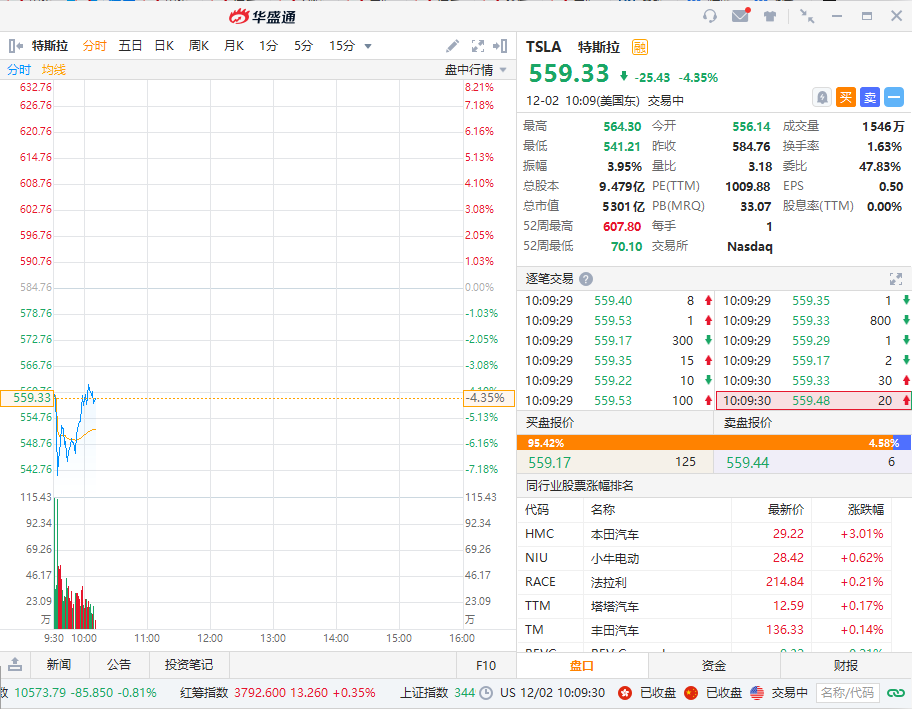This screenshot has width=912, height=709.
Task: Click the blue minus remove-watchlist button
Action: [x=894, y=97]
